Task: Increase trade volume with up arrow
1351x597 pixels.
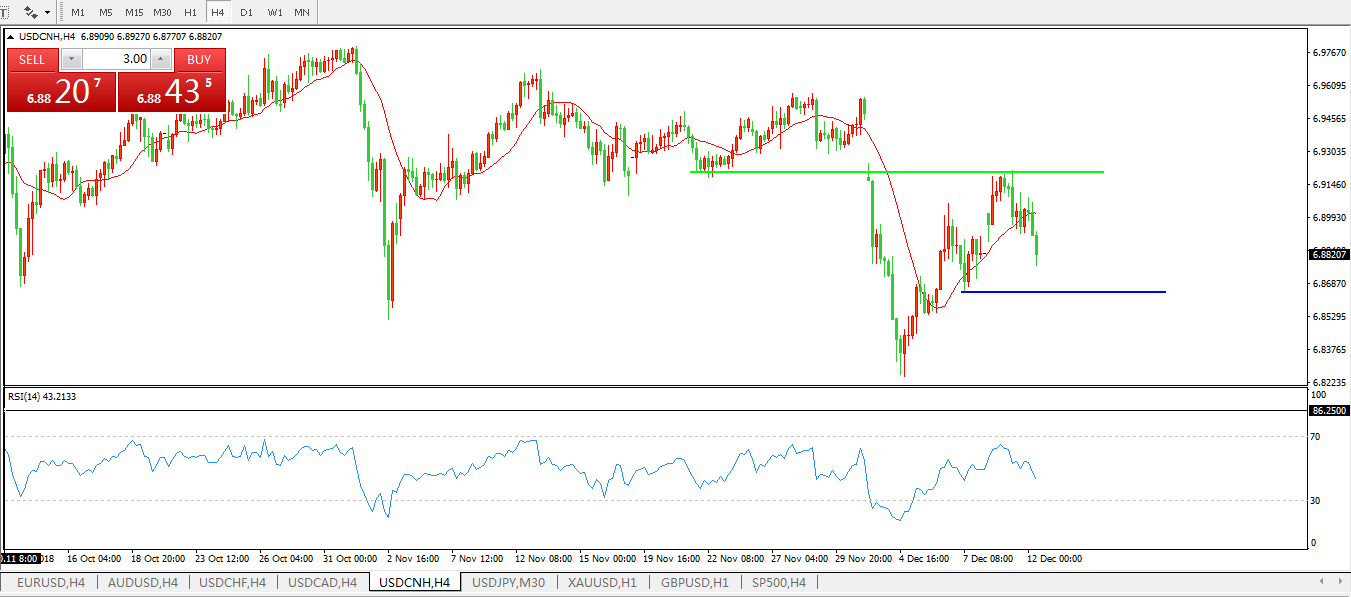Action: (x=159, y=60)
